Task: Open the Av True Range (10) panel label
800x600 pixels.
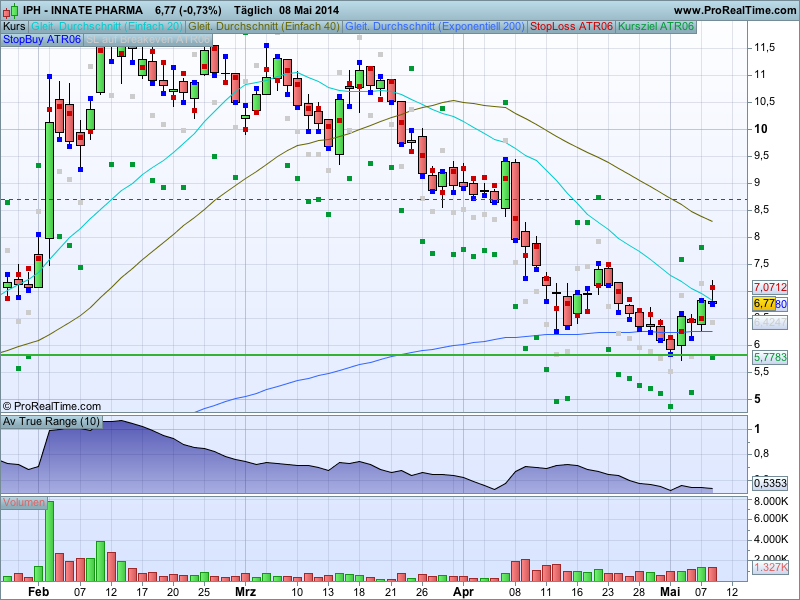Action: pyautogui.click(x=51, y=422)
